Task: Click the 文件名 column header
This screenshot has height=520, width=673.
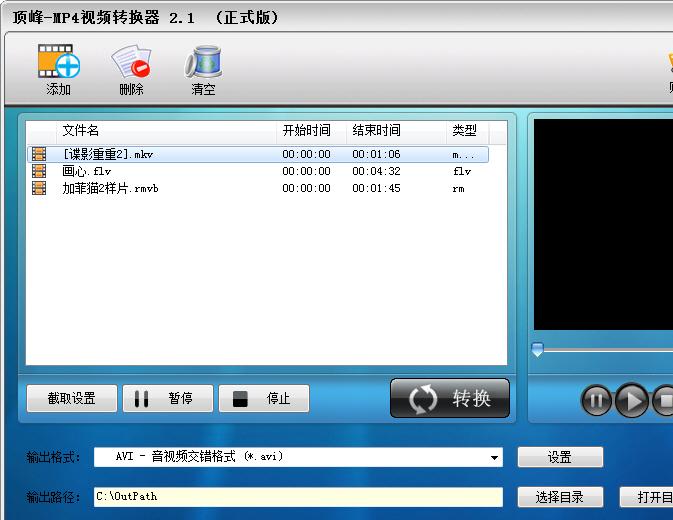Action: 150,131
